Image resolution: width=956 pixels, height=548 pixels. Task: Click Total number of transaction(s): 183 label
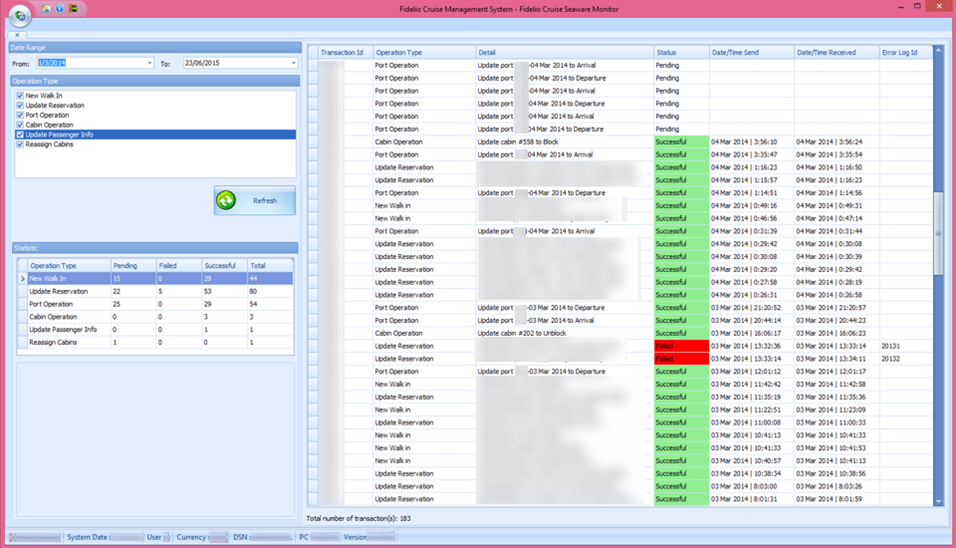coord(358,519)
